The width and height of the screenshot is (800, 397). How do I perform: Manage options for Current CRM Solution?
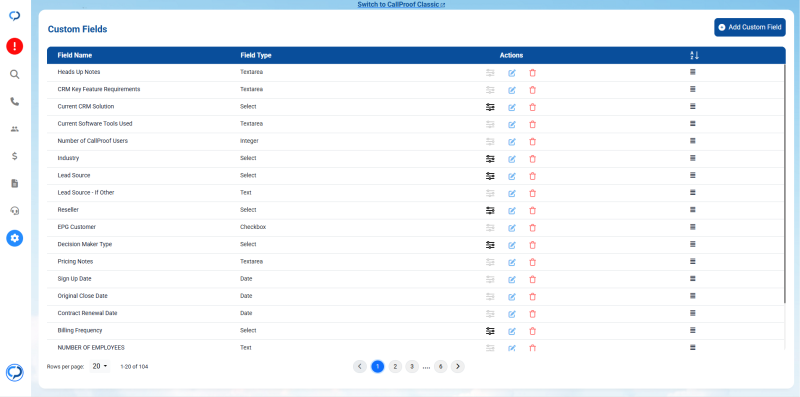(x=490, y=107)
